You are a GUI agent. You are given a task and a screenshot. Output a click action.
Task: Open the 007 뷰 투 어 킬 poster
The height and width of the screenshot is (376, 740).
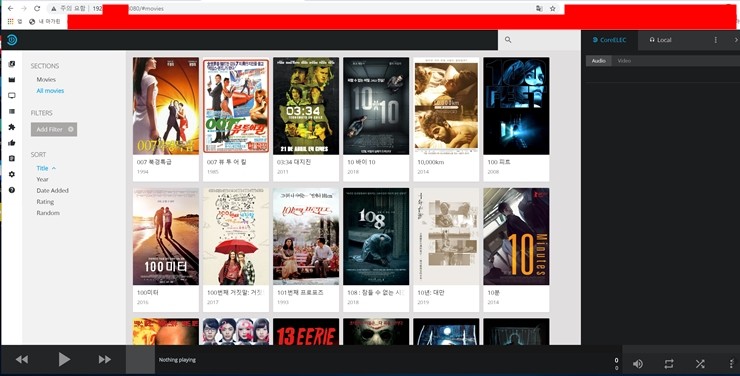[x=236, y=106]
